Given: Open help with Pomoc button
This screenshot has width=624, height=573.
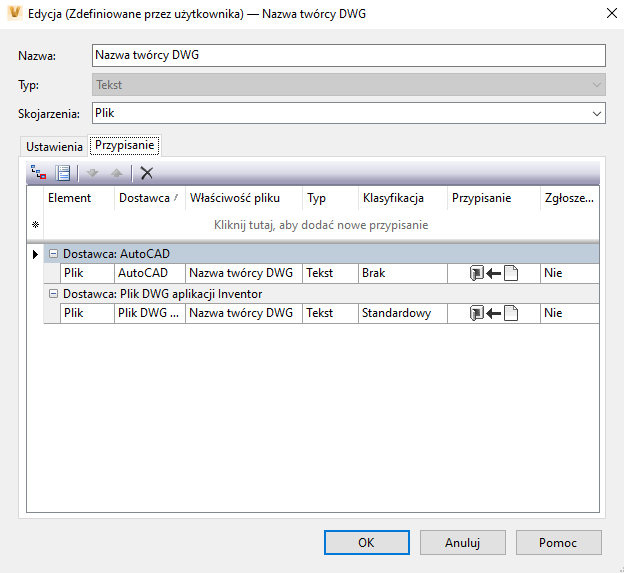Looking at the screenshot, I should pos(558,542).
